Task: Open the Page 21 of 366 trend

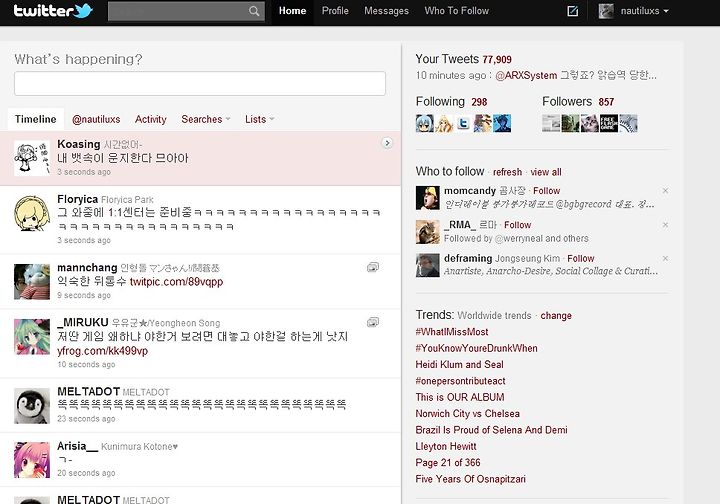Action: pyautogui.click(x=448, y=463)
